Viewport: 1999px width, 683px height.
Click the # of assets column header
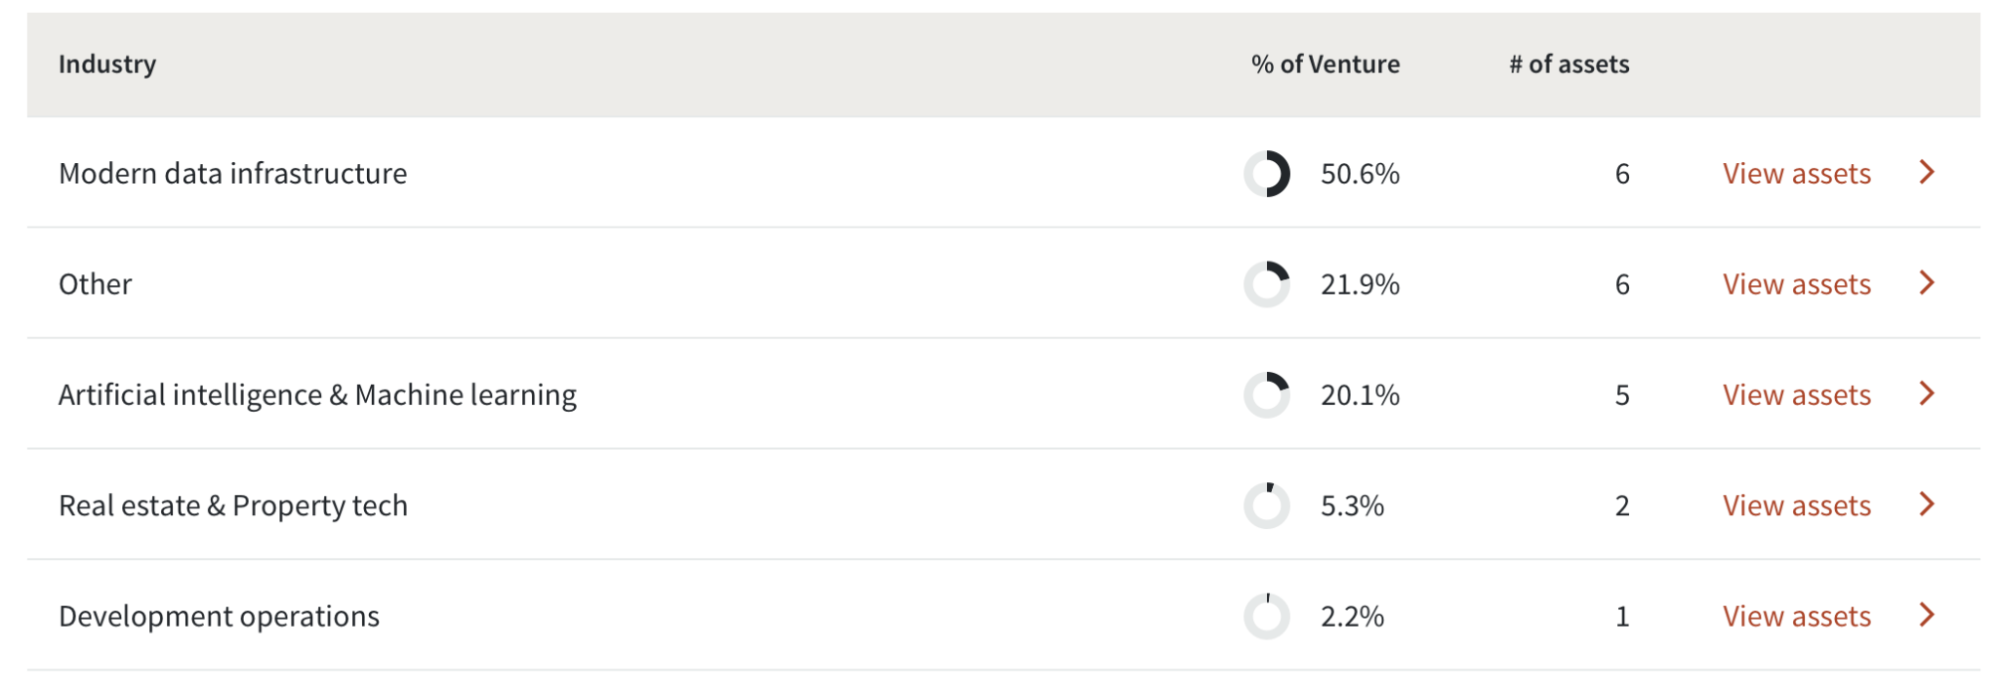pyautogui.click(x=1569, y=65)
